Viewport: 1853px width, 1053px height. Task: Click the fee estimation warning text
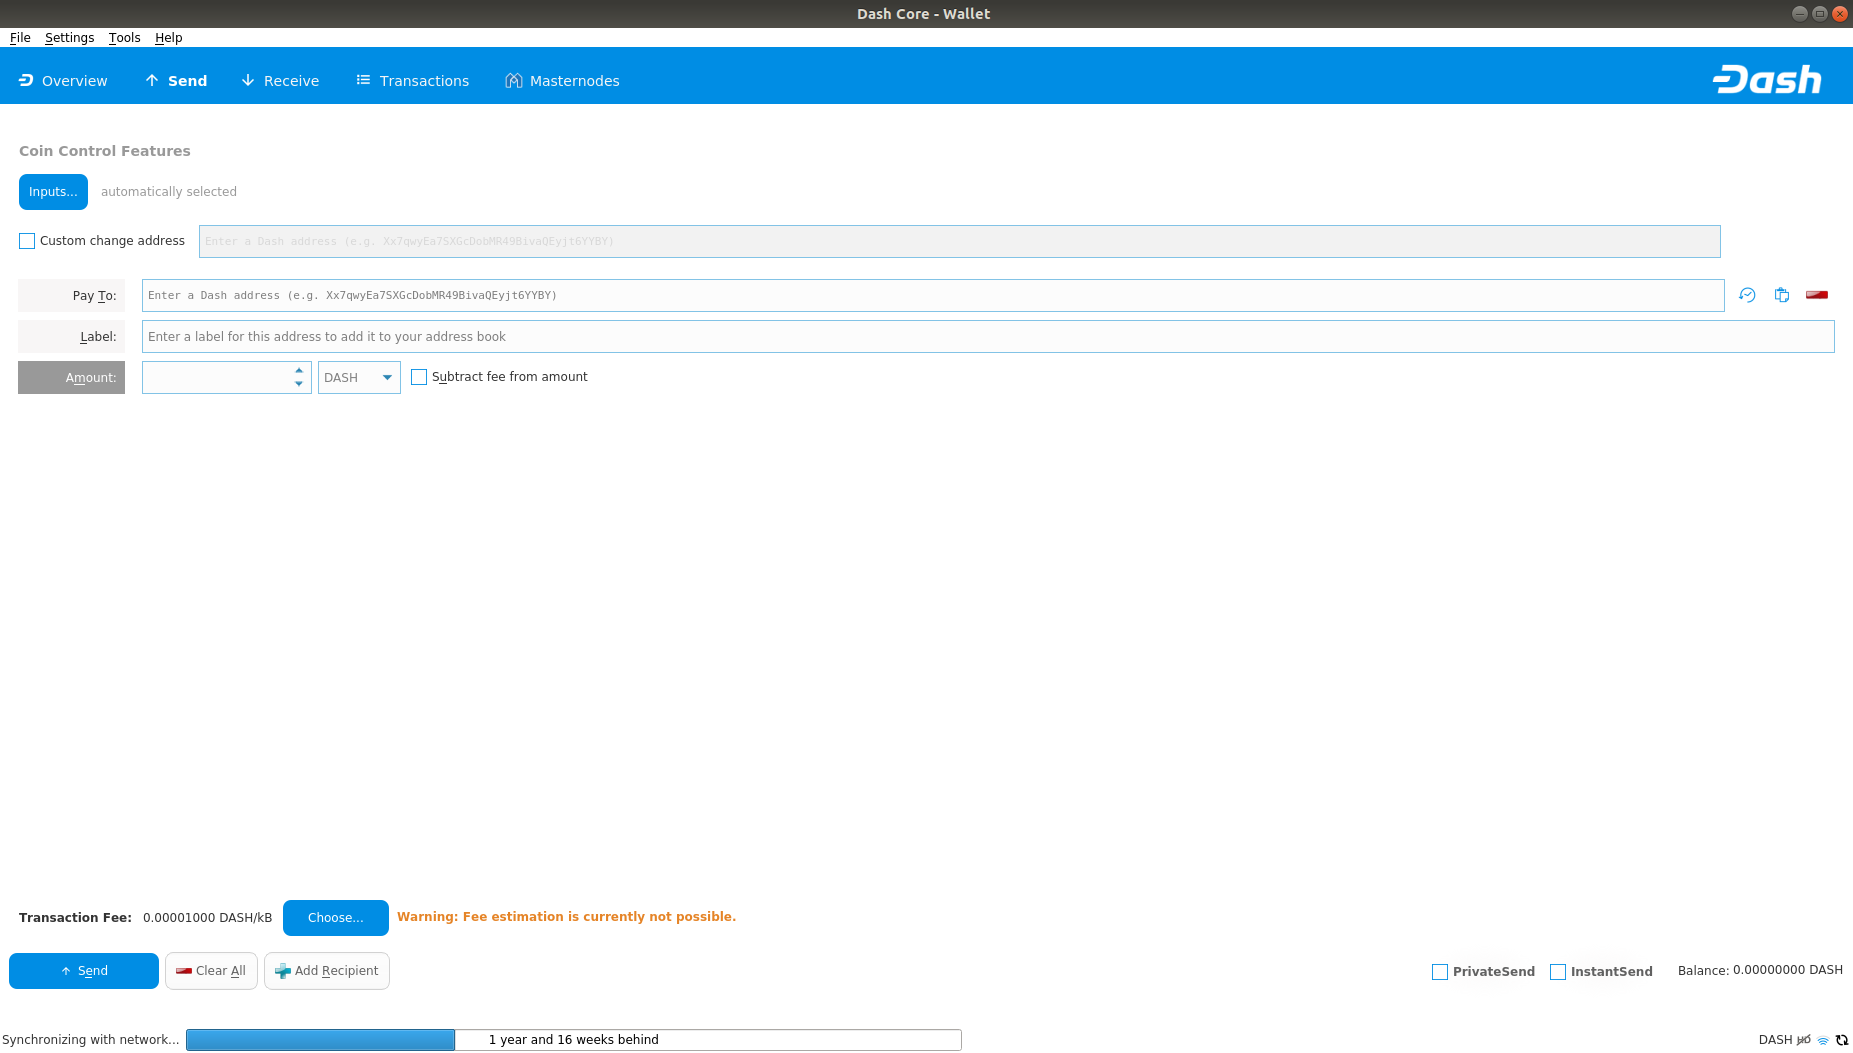pyautogui.click(x=566, y=917)
